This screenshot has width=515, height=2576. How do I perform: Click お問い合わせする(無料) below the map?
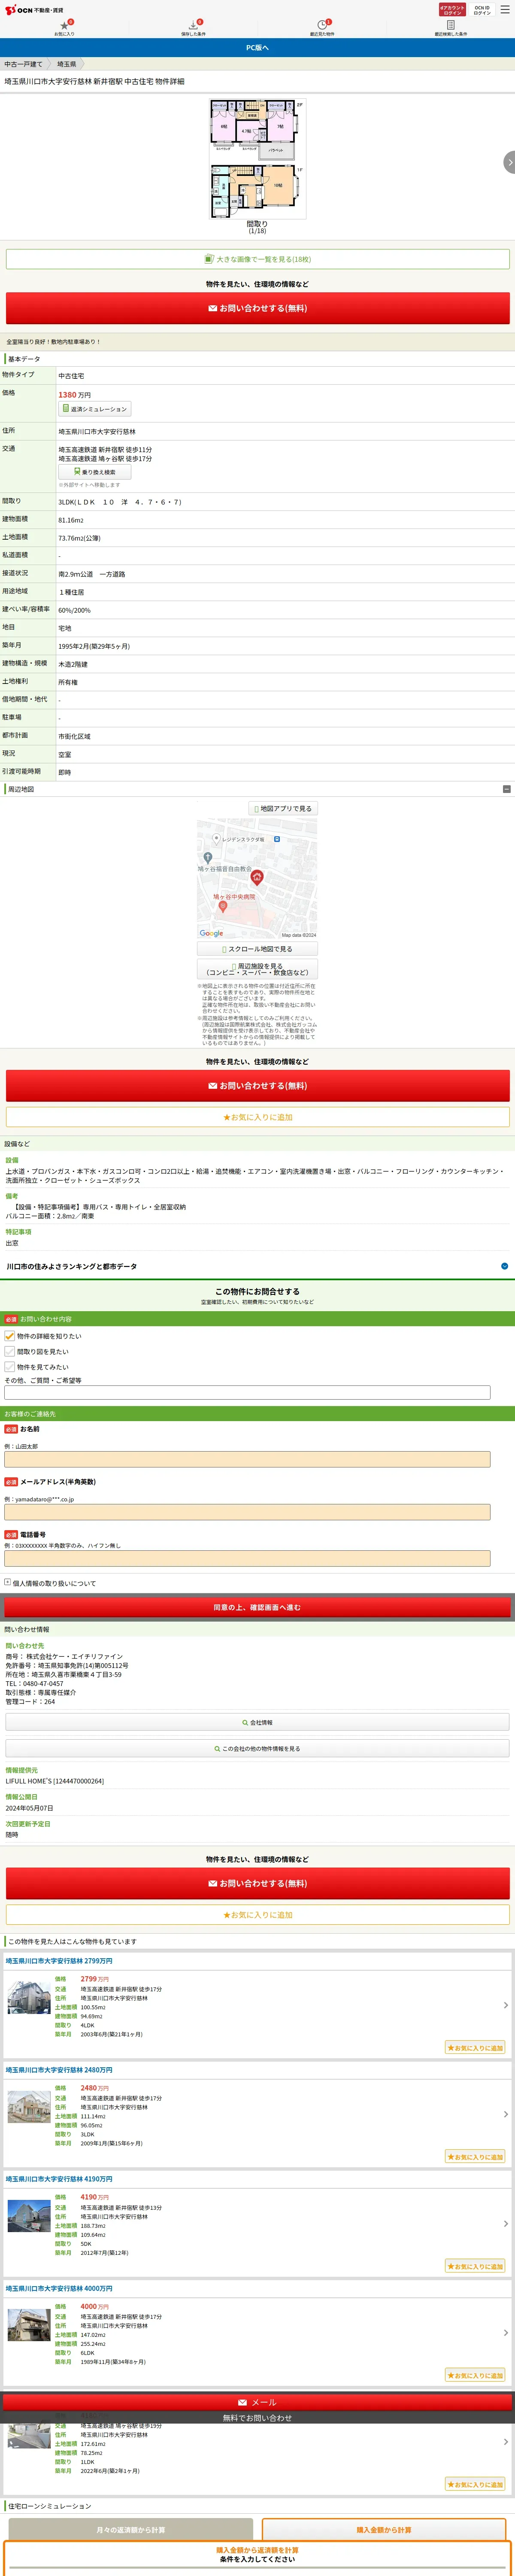point(257,1086)
